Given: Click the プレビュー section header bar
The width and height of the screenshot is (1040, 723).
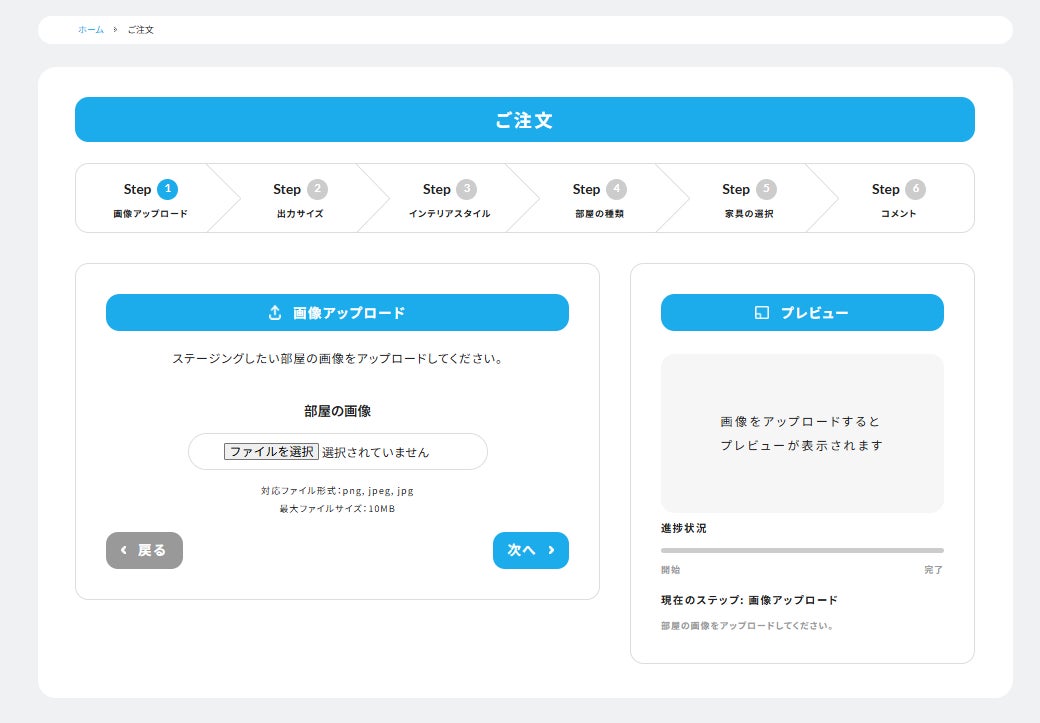Looking at the screenshot, I should [x=802, y=312].
